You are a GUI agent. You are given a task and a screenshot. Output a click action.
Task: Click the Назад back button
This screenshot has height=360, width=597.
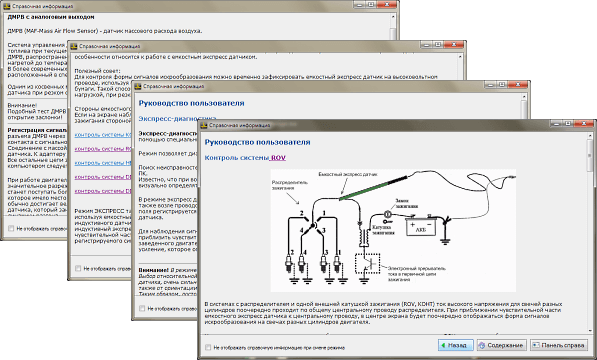click(456, 345)
